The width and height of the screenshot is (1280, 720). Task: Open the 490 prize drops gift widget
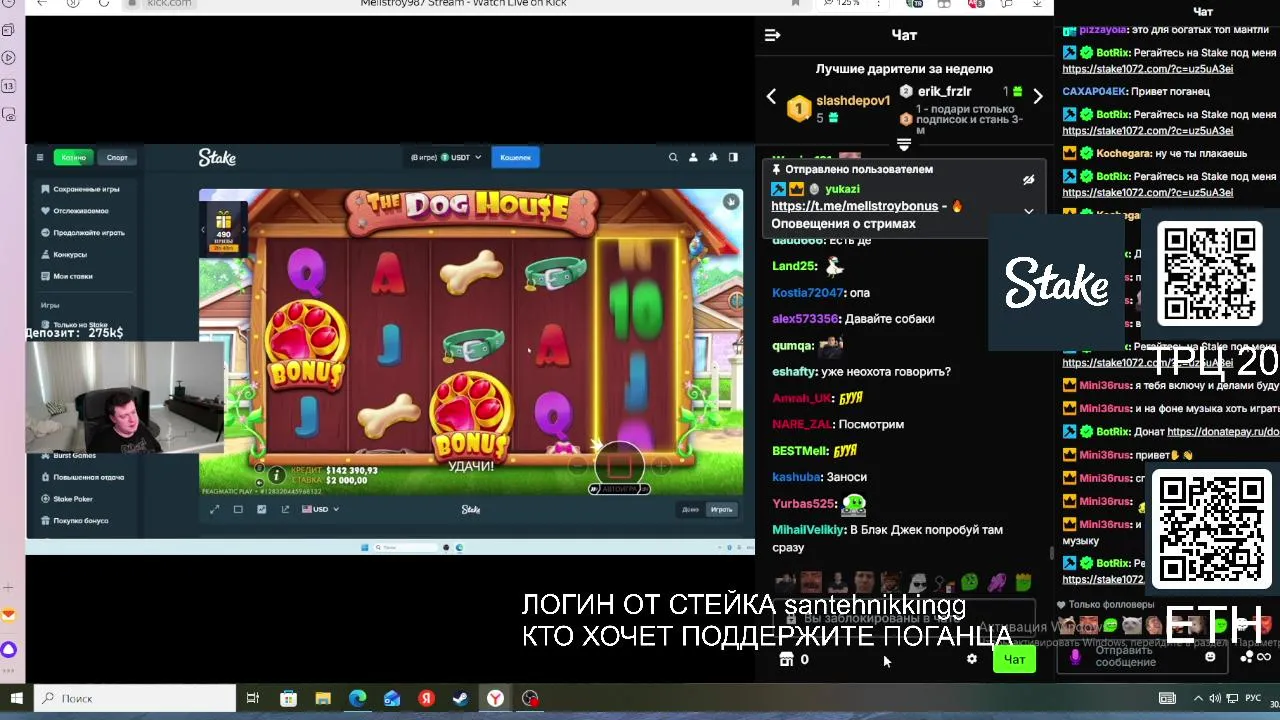[x=224, y=227]
